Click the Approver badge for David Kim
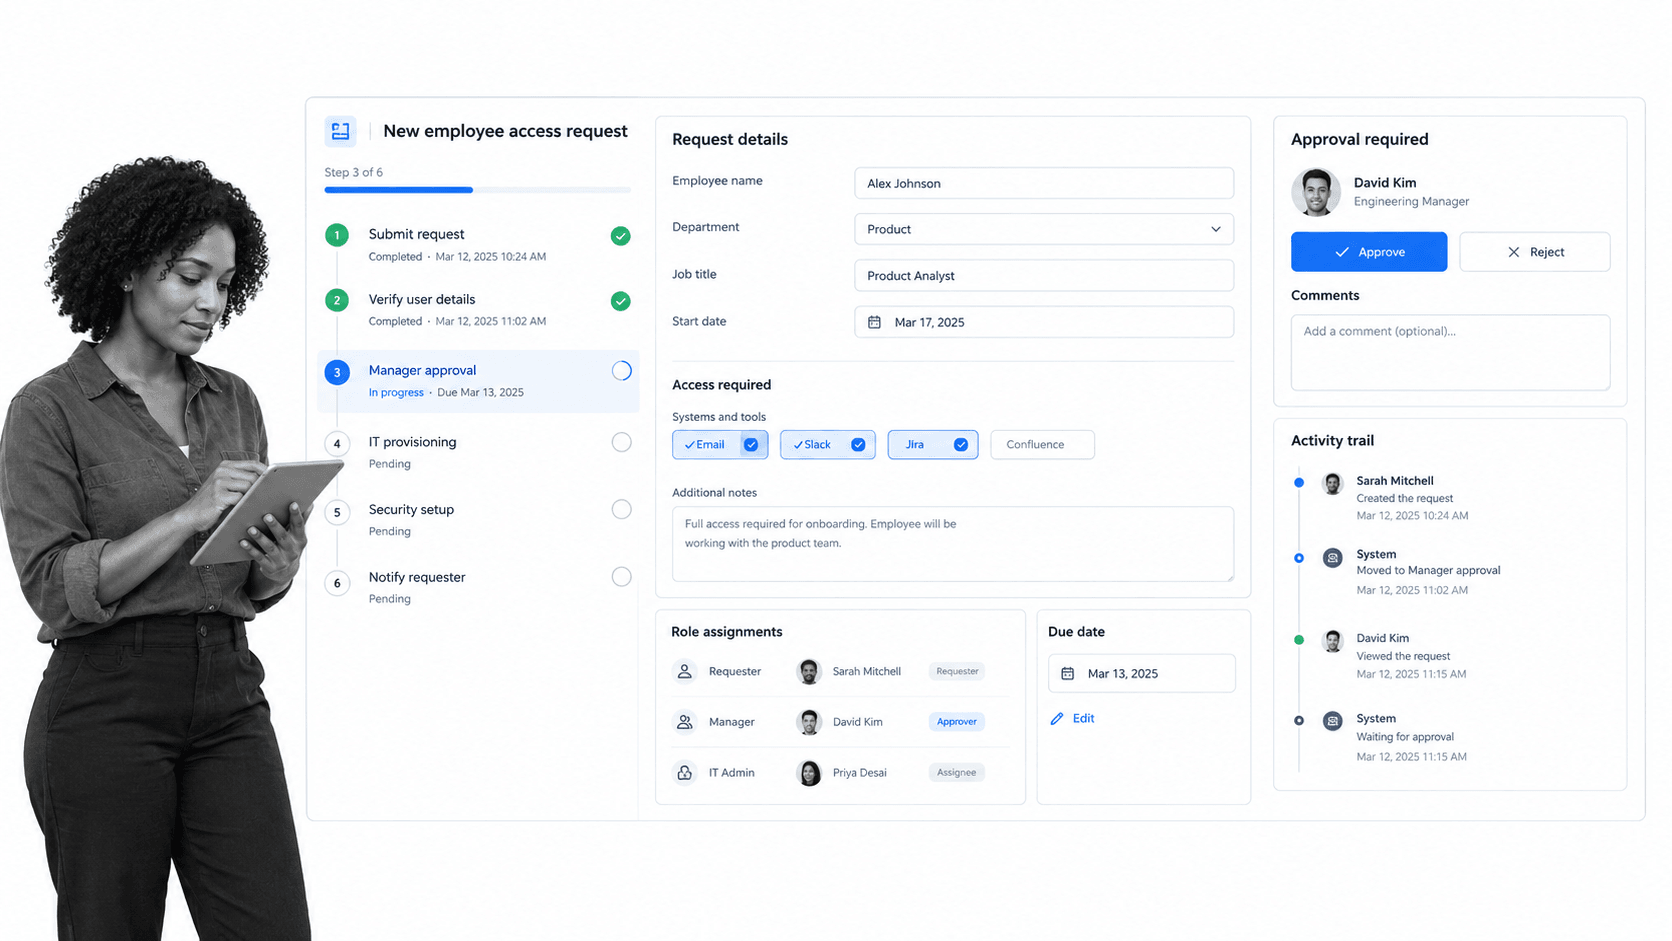This screenshot has height=941, width=1672. click(956, 721)
